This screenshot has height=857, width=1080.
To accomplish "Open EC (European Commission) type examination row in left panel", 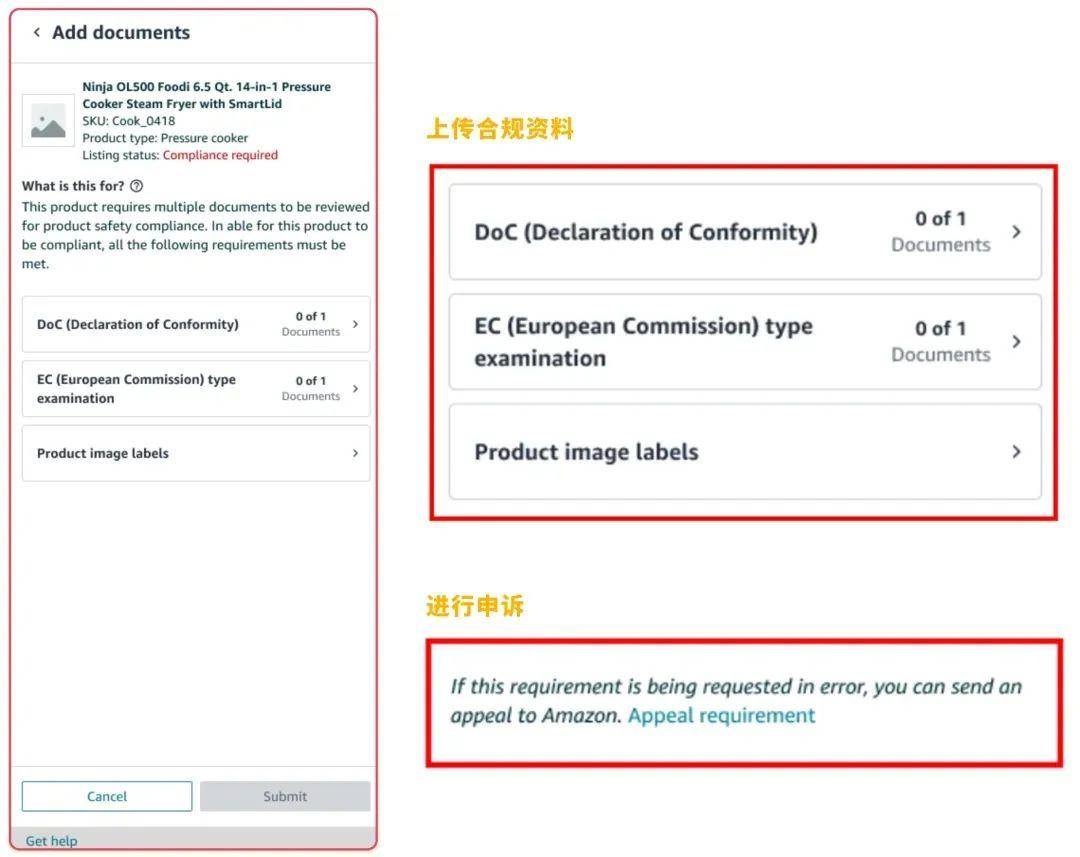I will click(196, 389).
